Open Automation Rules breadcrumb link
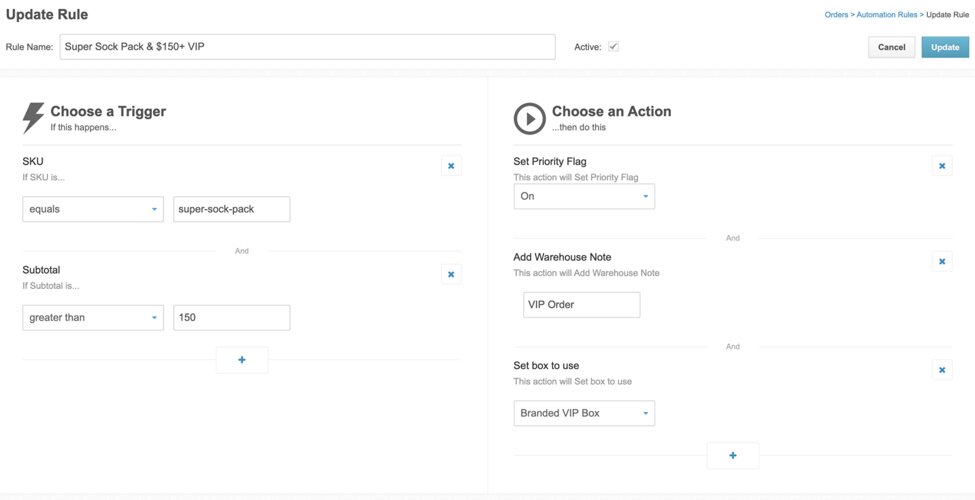Viewport: 975px width, 500px height. click(x=887, y=15)
